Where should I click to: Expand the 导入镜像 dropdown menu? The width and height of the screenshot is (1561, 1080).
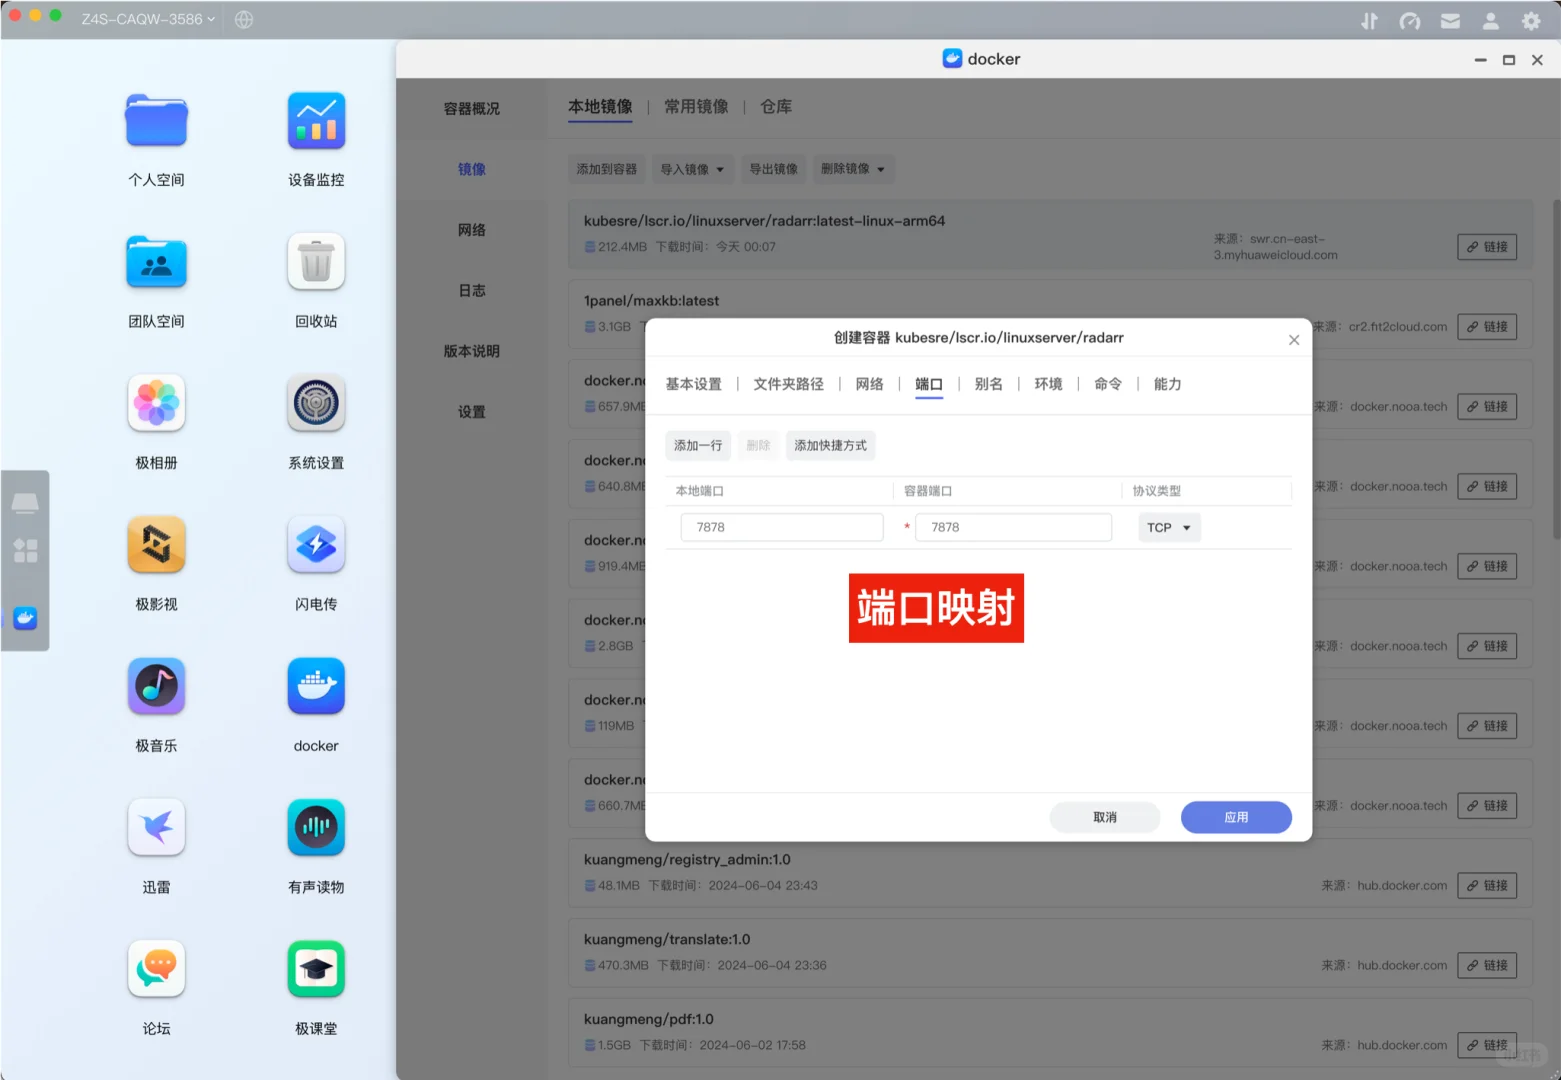click(692, 168)
